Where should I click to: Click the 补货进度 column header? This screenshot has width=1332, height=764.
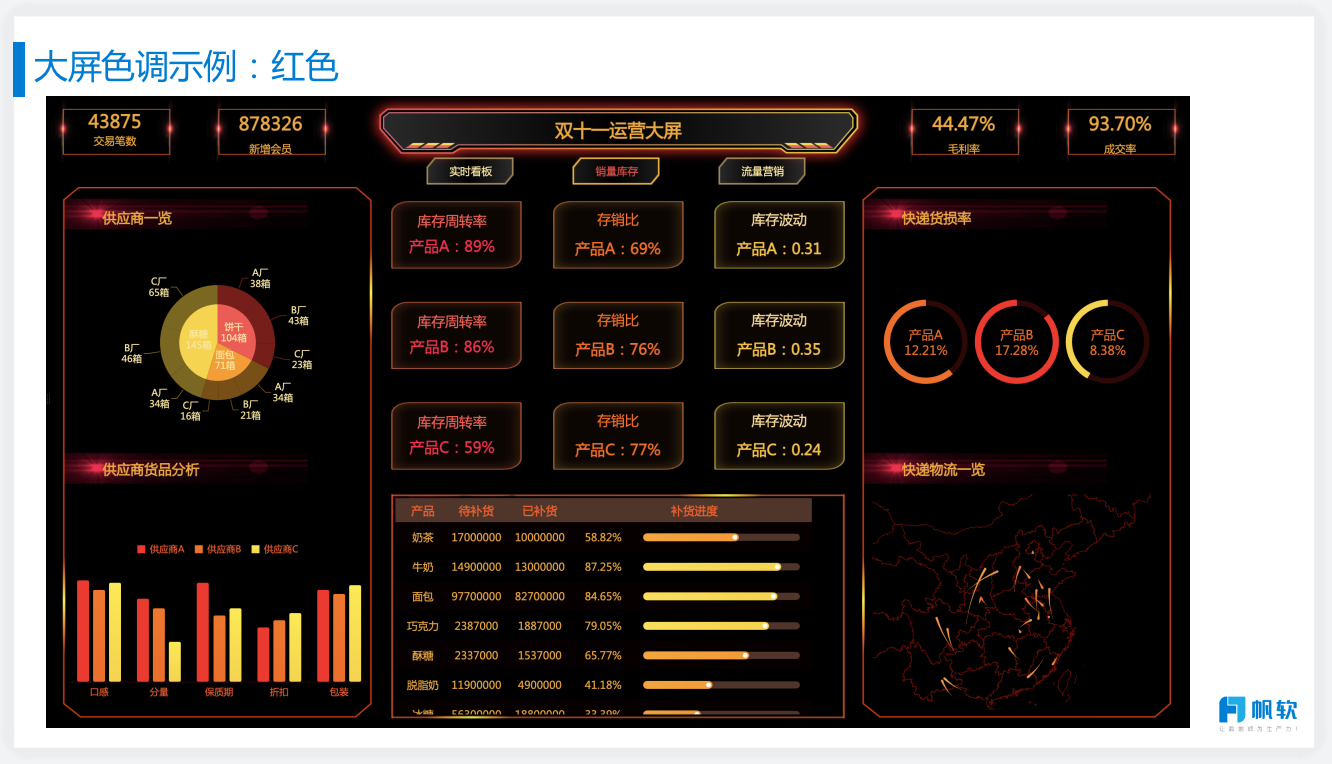pyautogui.click(x=694, y=511)
